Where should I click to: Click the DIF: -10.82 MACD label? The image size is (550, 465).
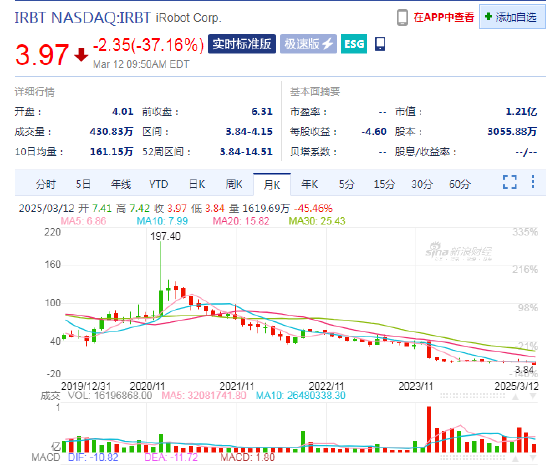93,457
